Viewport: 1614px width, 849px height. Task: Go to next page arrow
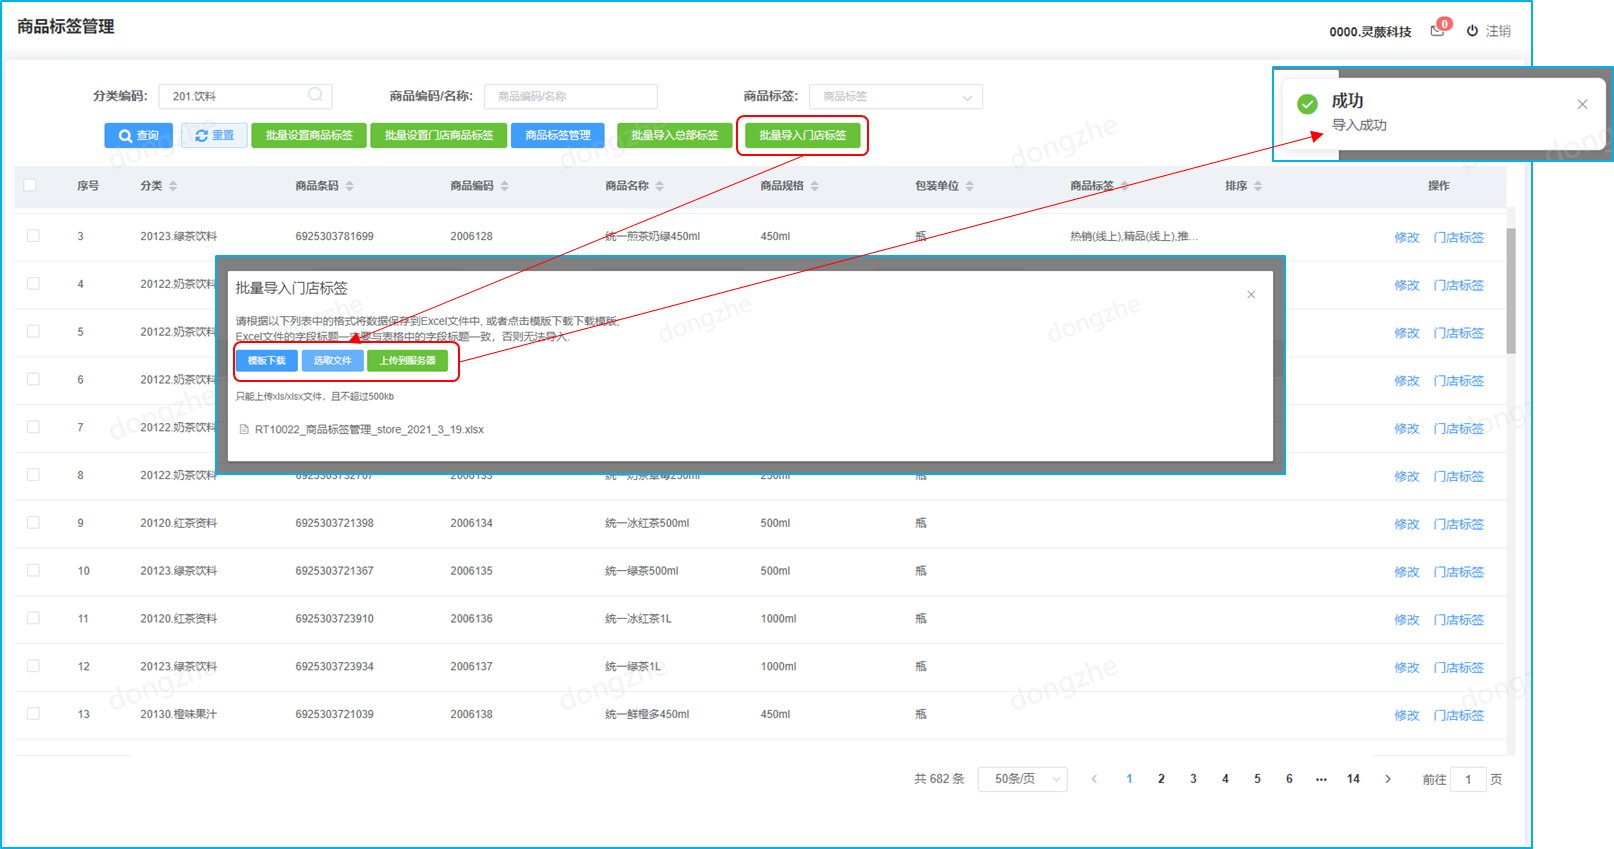click(x=1388, y=779)
